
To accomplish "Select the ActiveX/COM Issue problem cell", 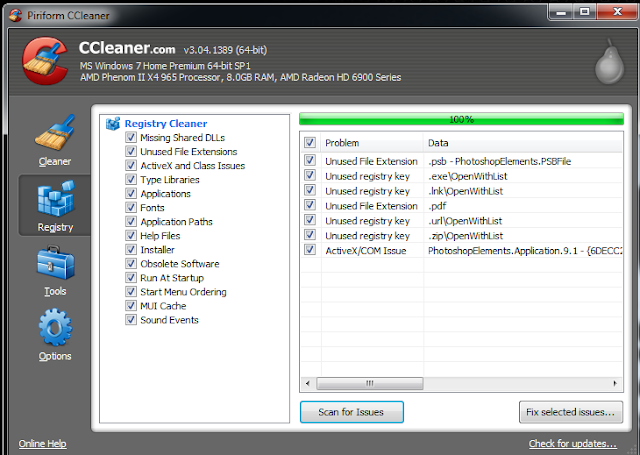I will (366, 251).
